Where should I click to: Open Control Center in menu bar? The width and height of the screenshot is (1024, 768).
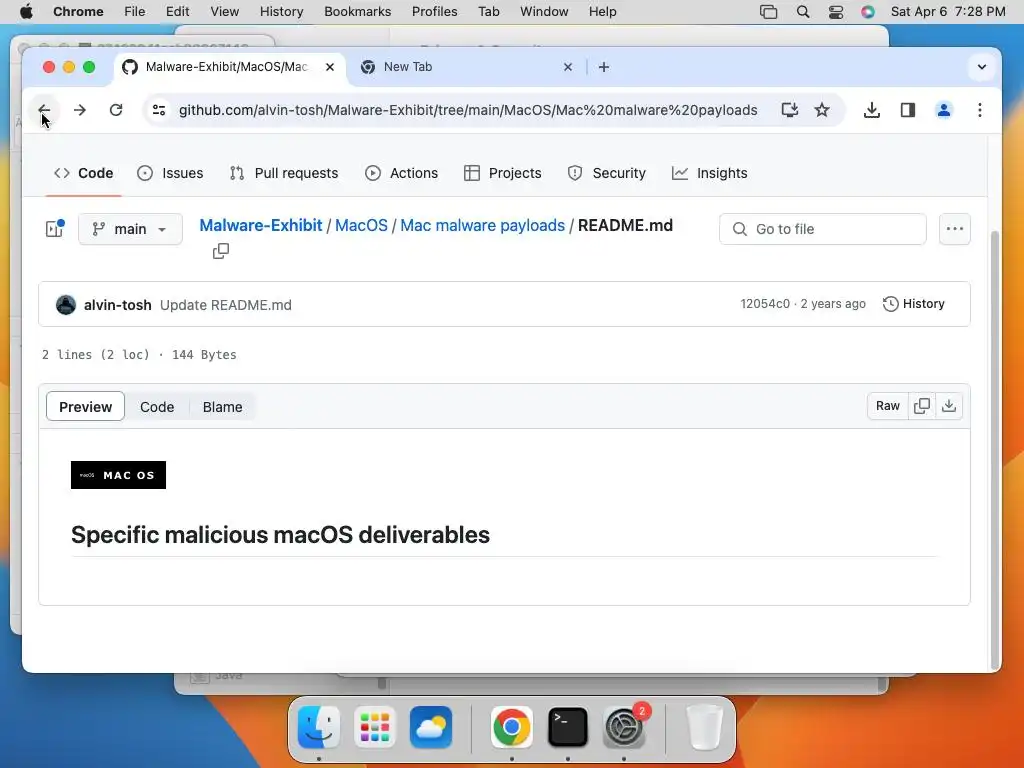point(835,11)
